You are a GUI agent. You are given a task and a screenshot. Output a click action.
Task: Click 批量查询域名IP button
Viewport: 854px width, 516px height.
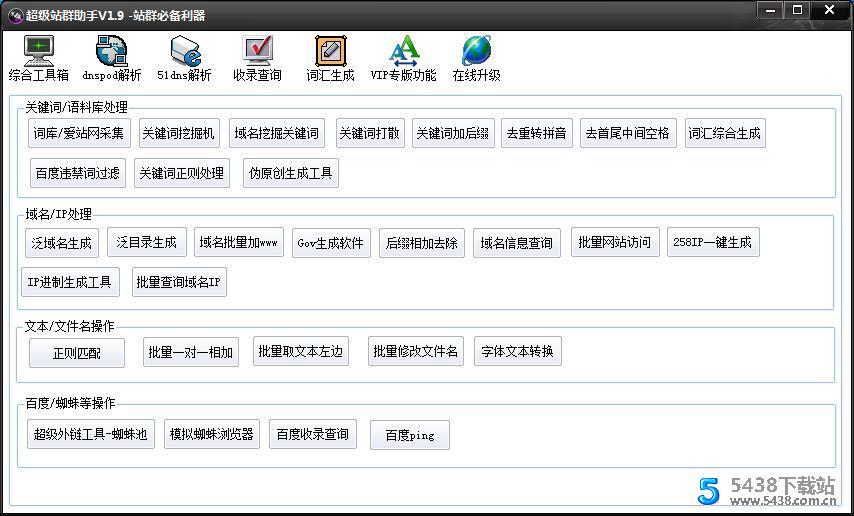179,282
